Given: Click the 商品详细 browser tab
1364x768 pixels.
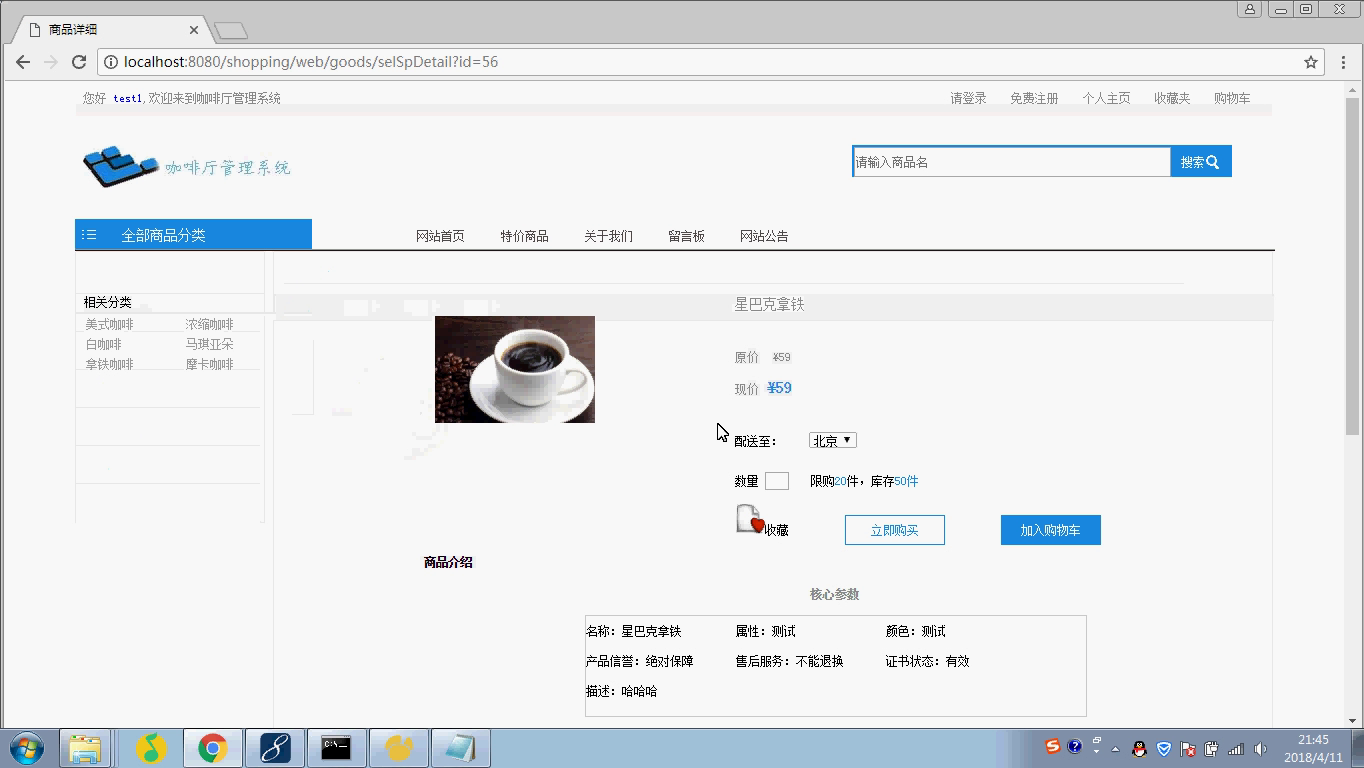Looking at the screenshot, I should [x=110, y=30].
